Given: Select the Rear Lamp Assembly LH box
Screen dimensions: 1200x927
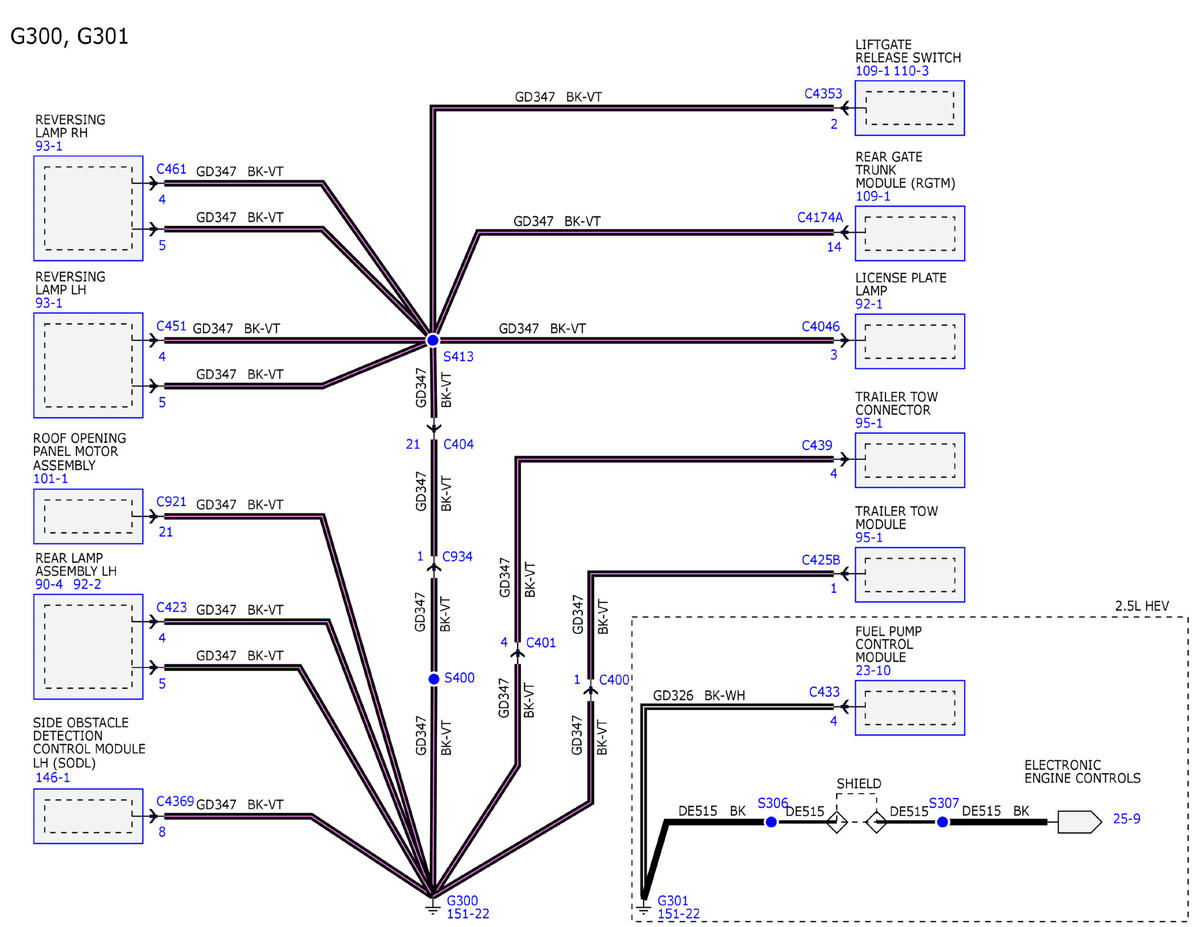Looking at the screenshot, I should (x=87, y=646).
